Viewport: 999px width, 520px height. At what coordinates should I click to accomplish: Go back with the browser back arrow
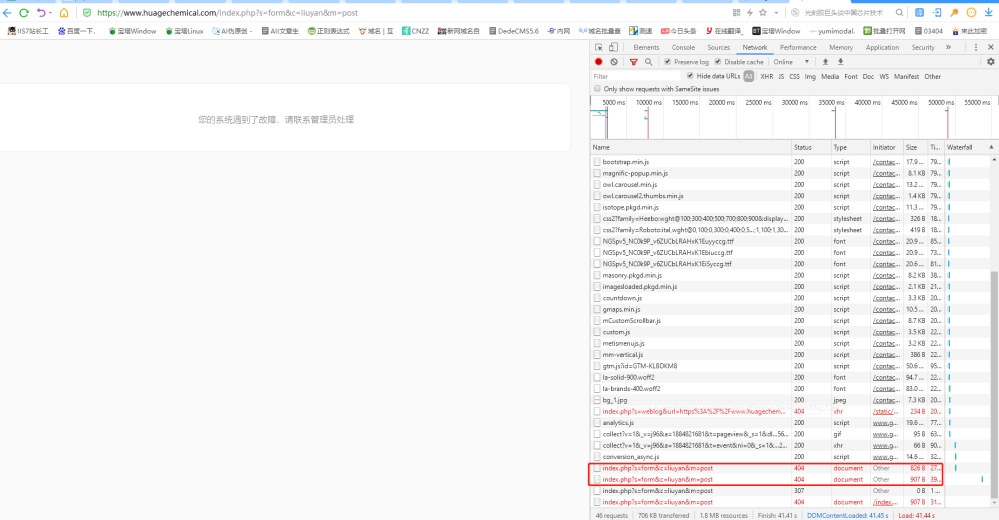pyautogui.click(x=7, y=13)
